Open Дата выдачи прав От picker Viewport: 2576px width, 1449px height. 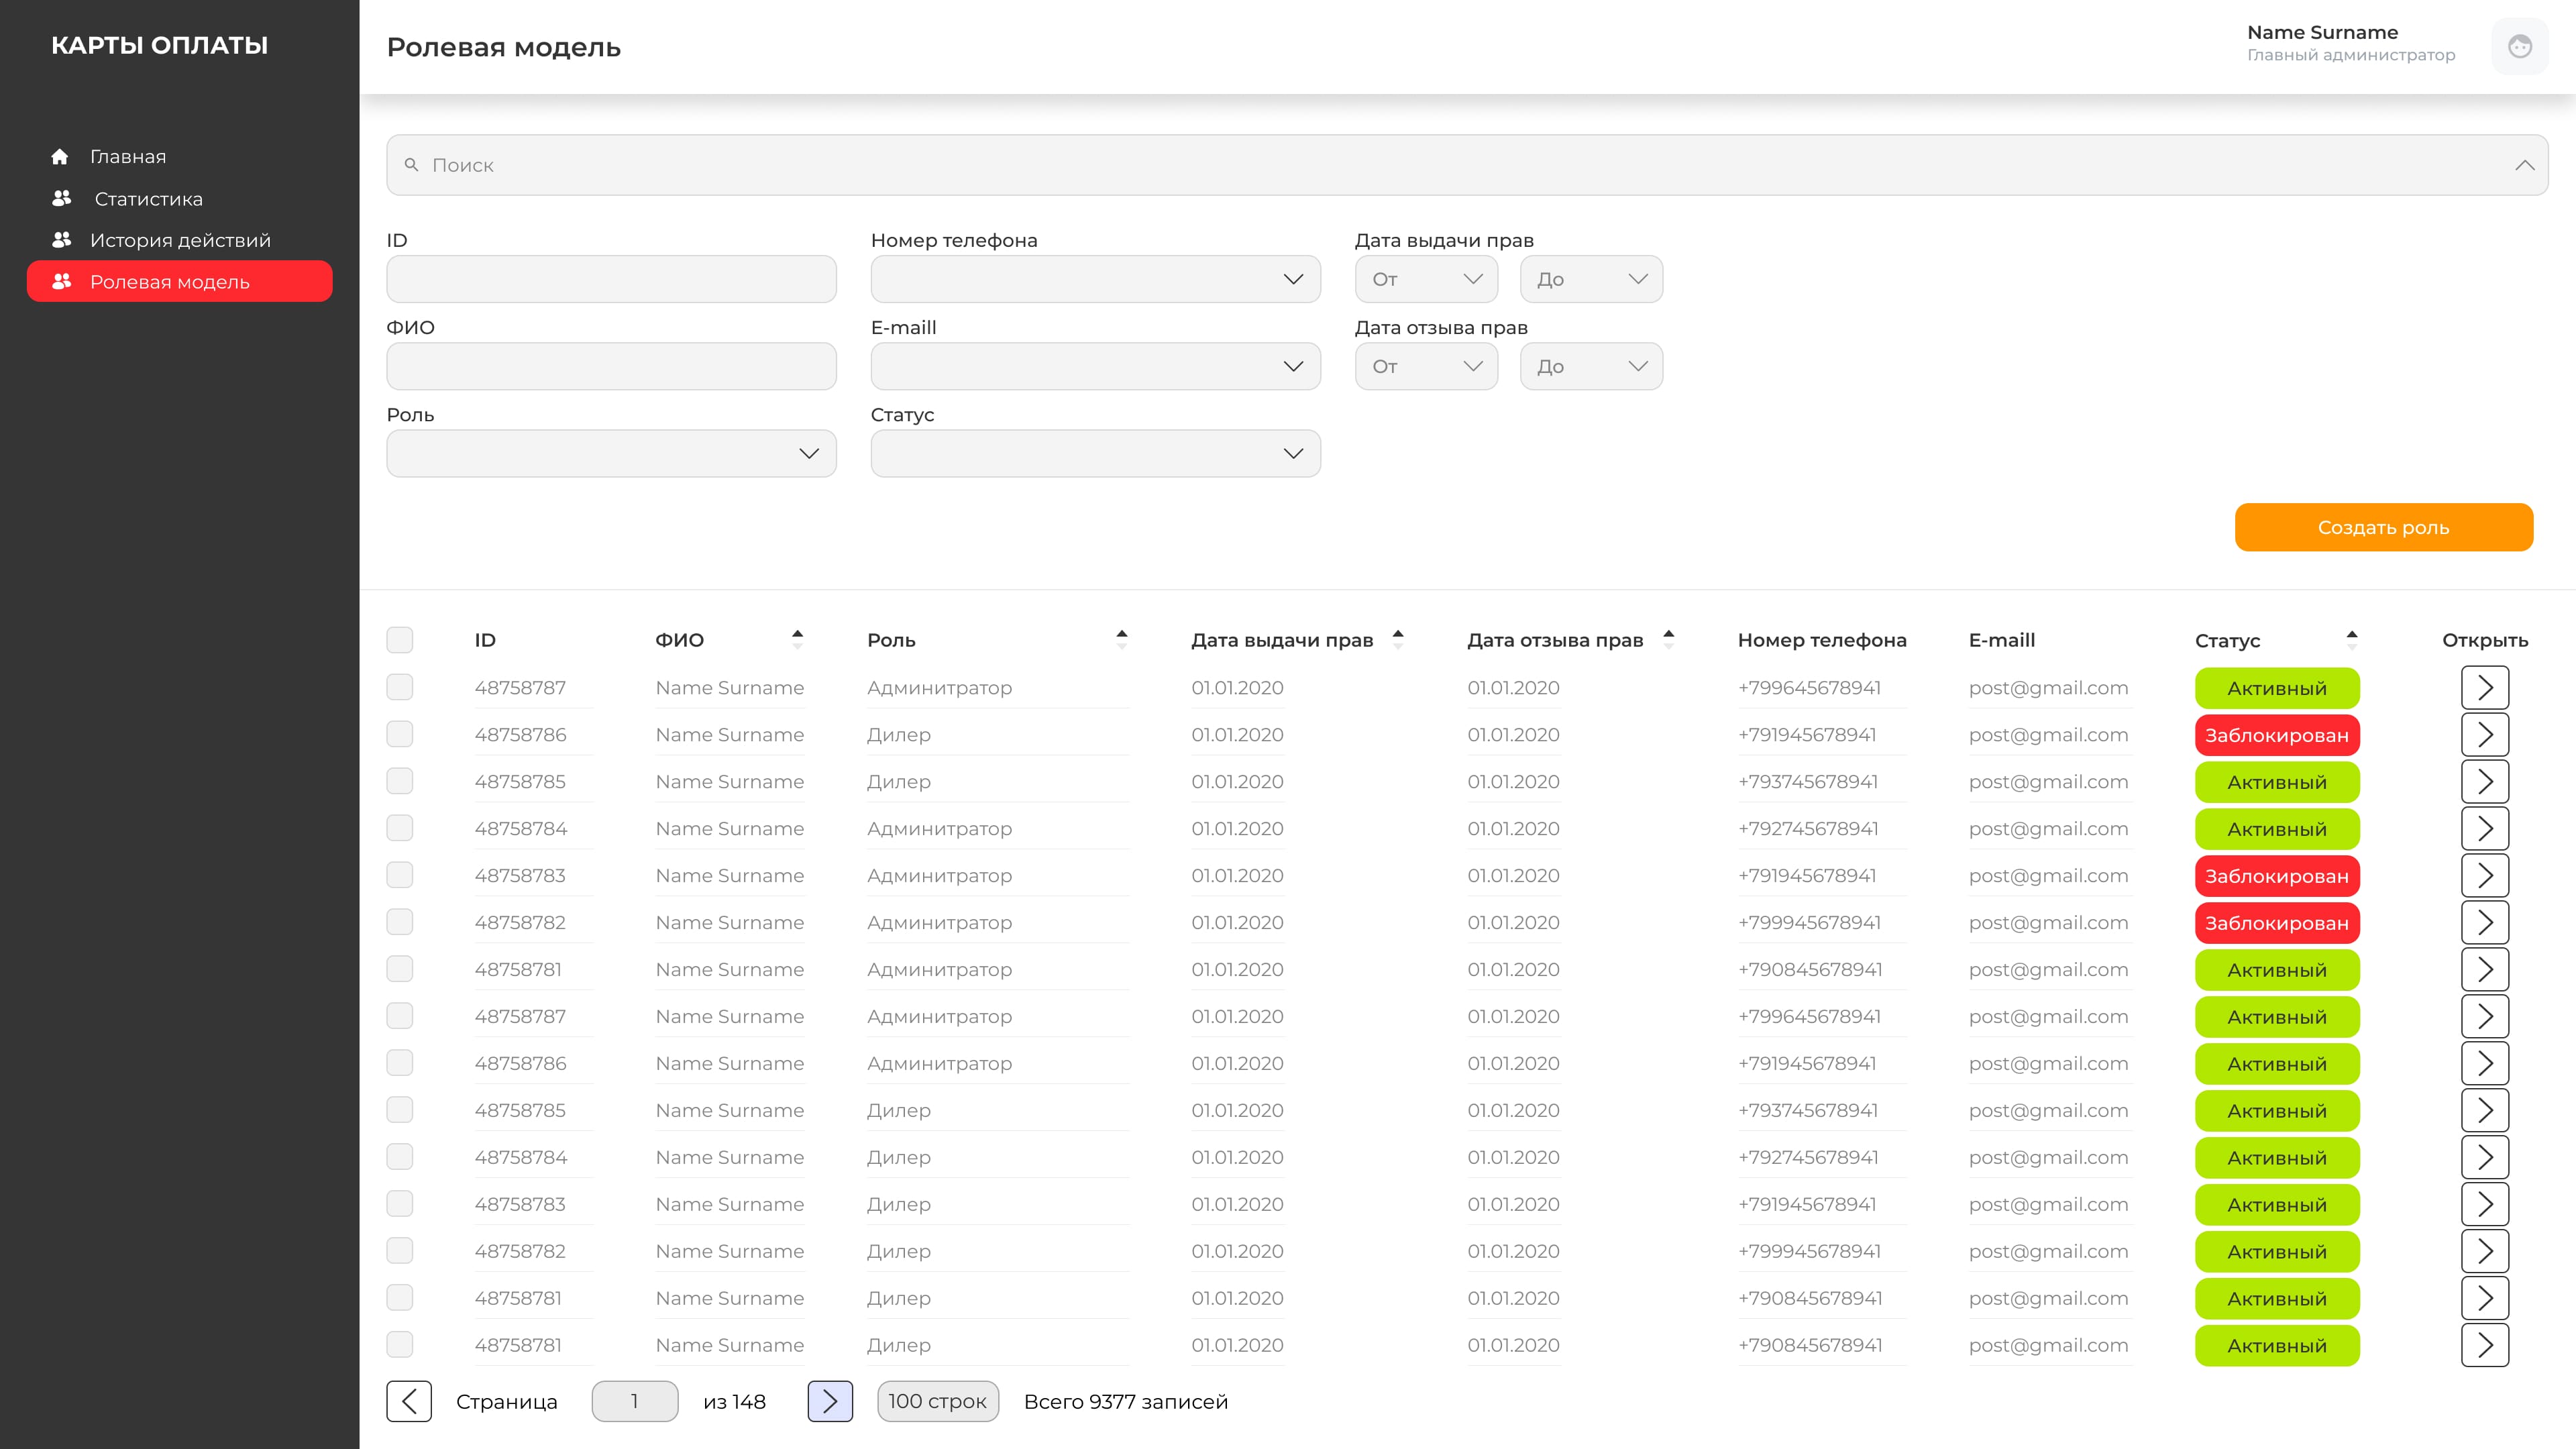tap(1426, 279)
